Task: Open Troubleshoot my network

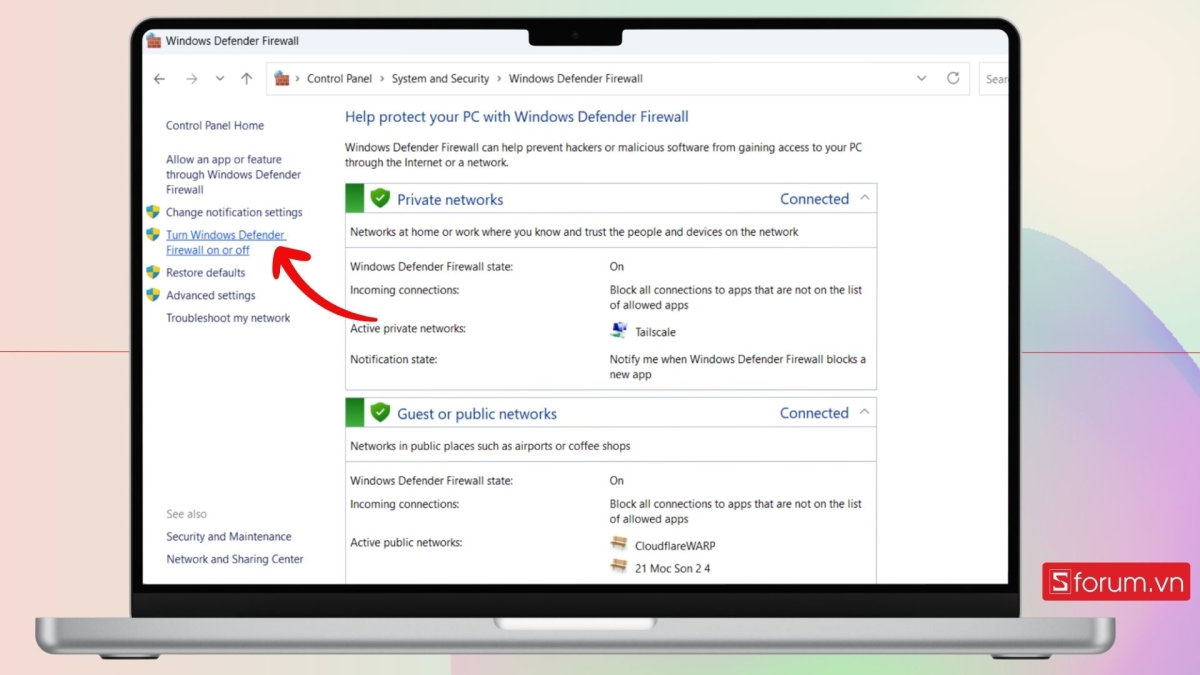Action: 228,318
